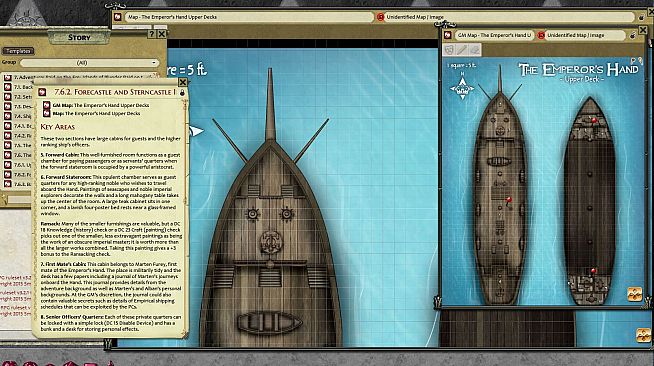Click the red unidentified icon in GM Map window
This screenshot has width=654, height=366.
click(x=541, y=35)
